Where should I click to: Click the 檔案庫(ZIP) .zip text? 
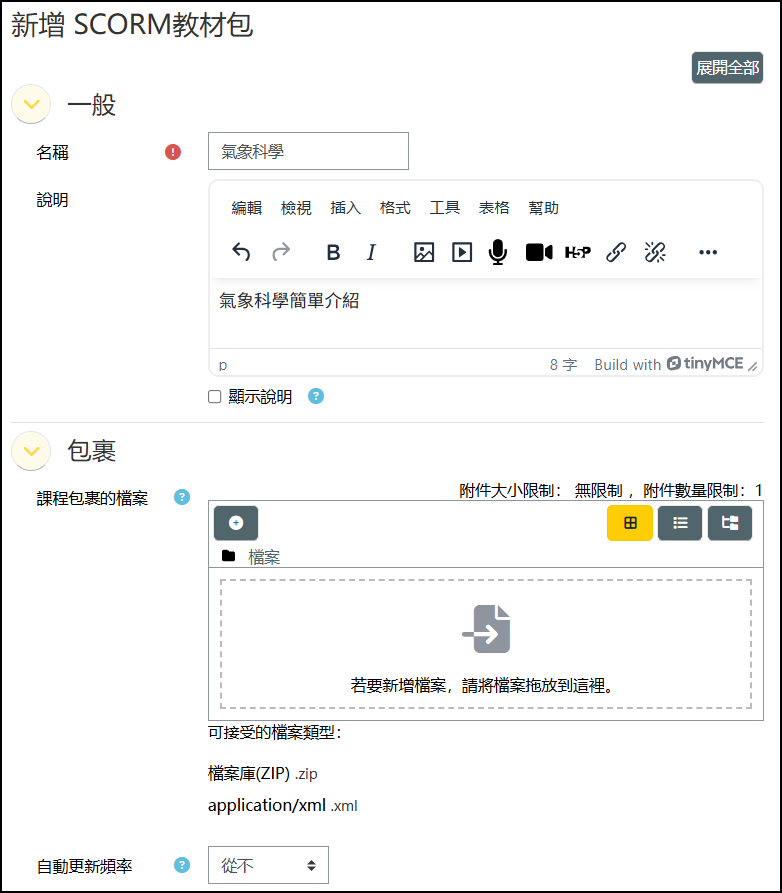pyautogui.click(x=263, y=773)
